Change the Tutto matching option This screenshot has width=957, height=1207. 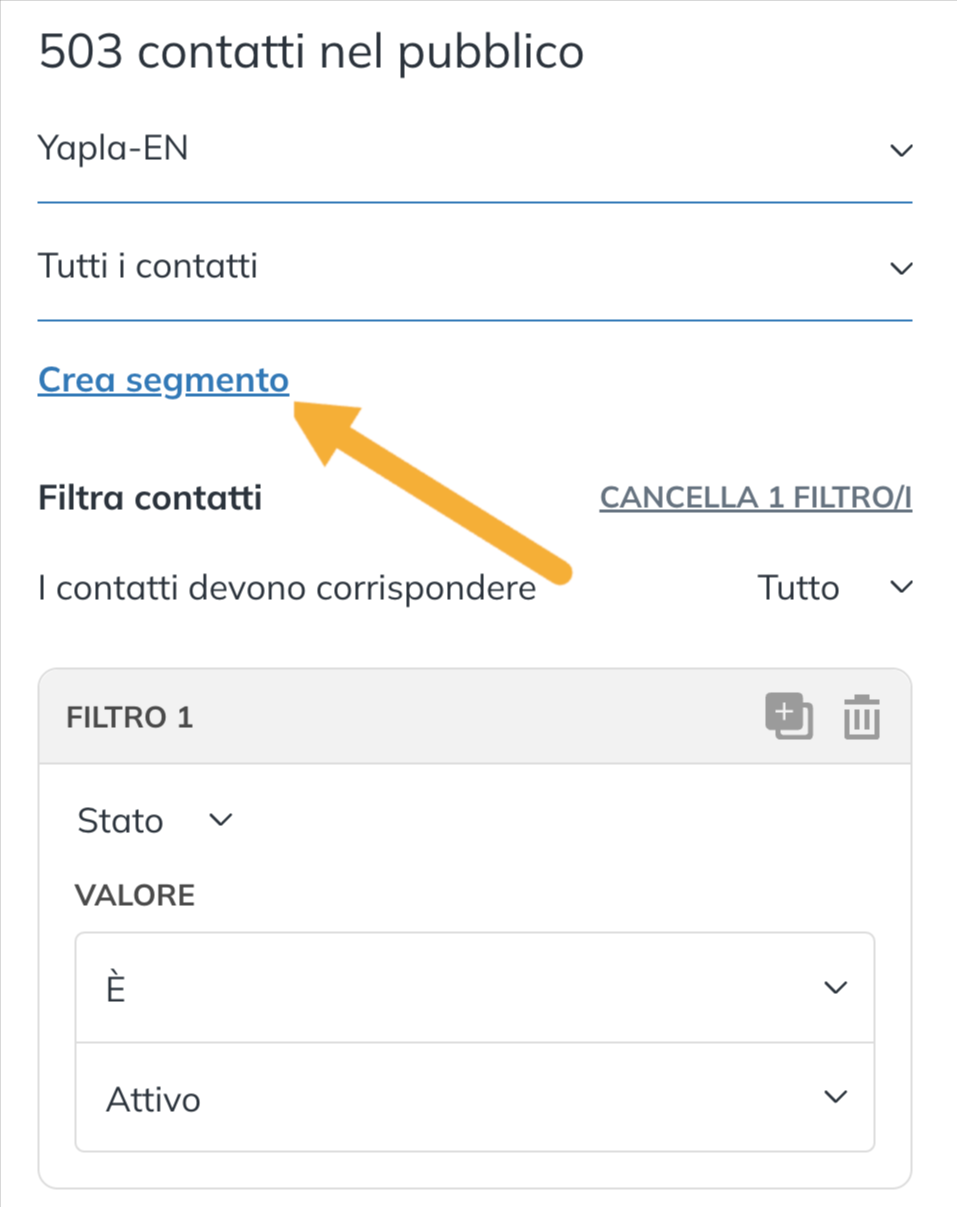click(835, 587)
